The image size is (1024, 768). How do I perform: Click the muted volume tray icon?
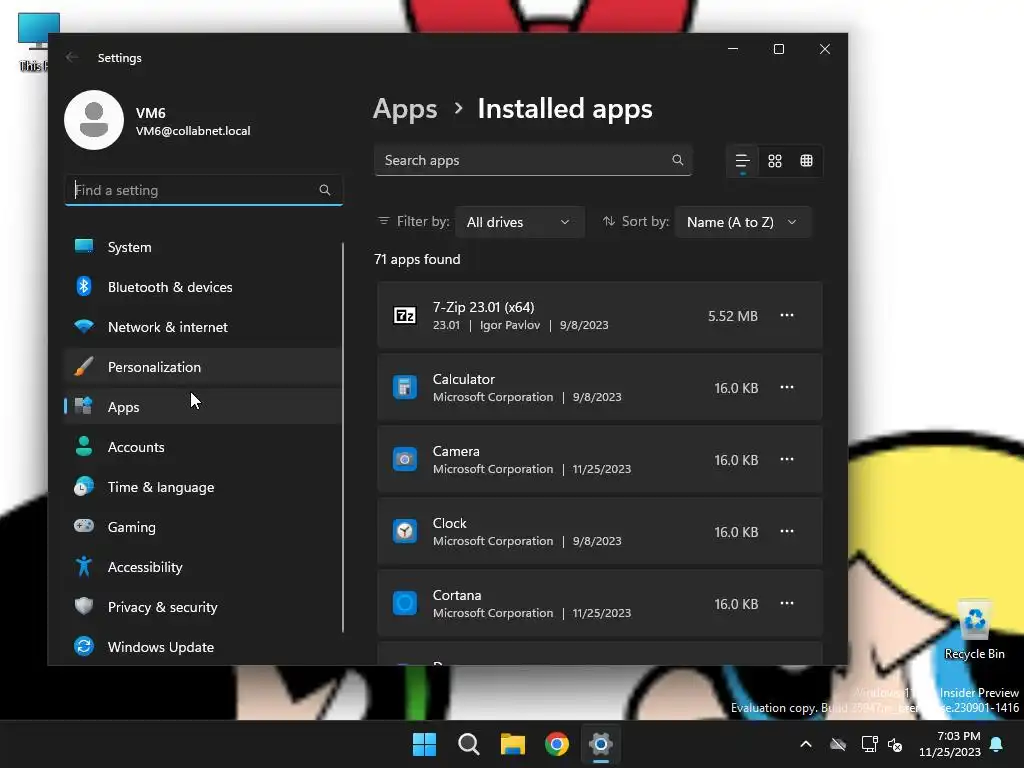point(895,744)
